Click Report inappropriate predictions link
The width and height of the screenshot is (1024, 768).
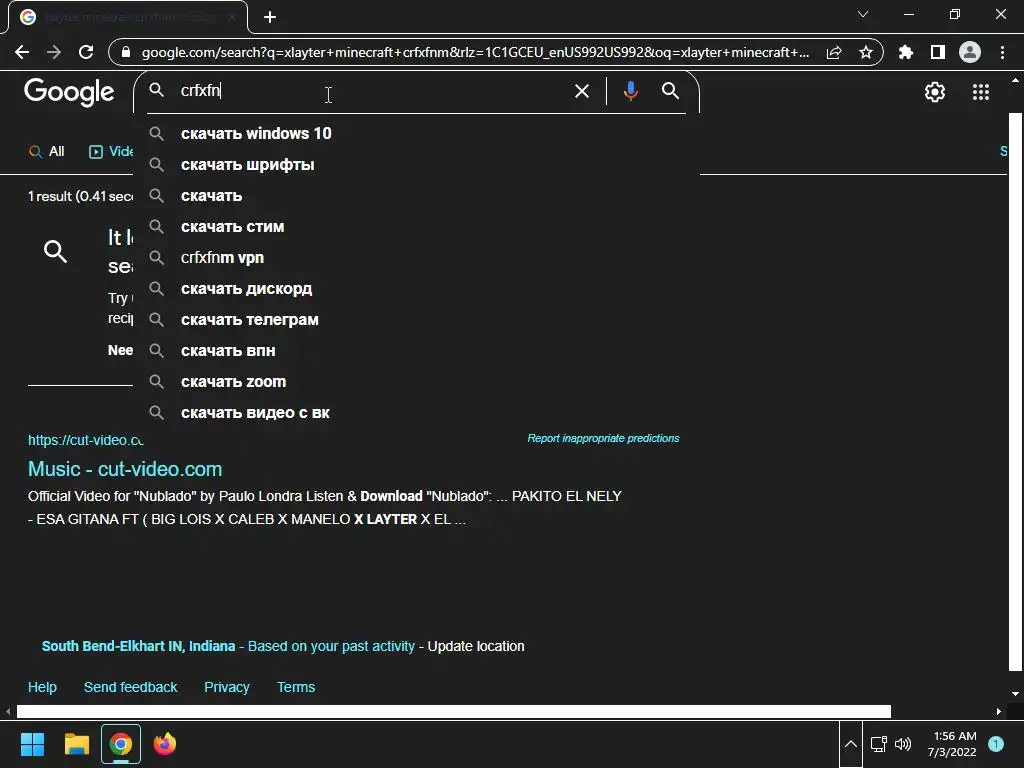(603, 438)
